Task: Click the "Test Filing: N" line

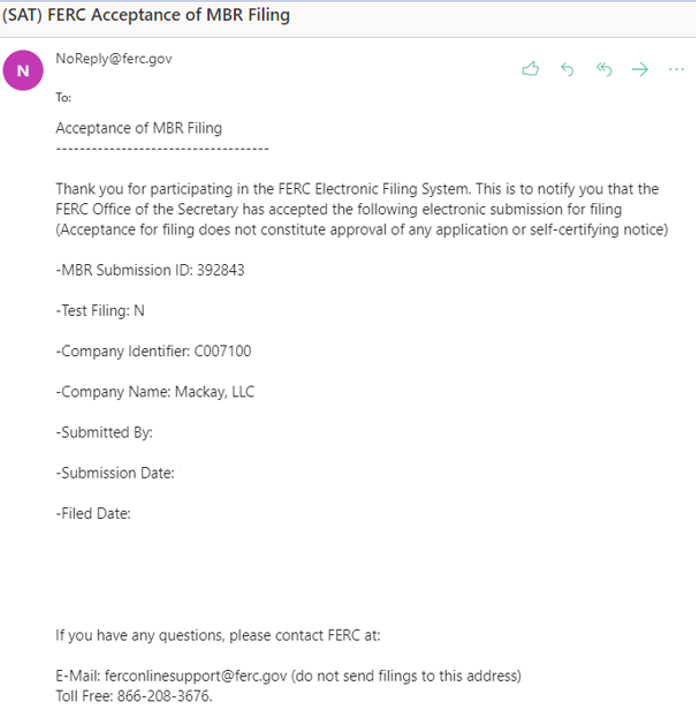Action: [x=100, y=311]
